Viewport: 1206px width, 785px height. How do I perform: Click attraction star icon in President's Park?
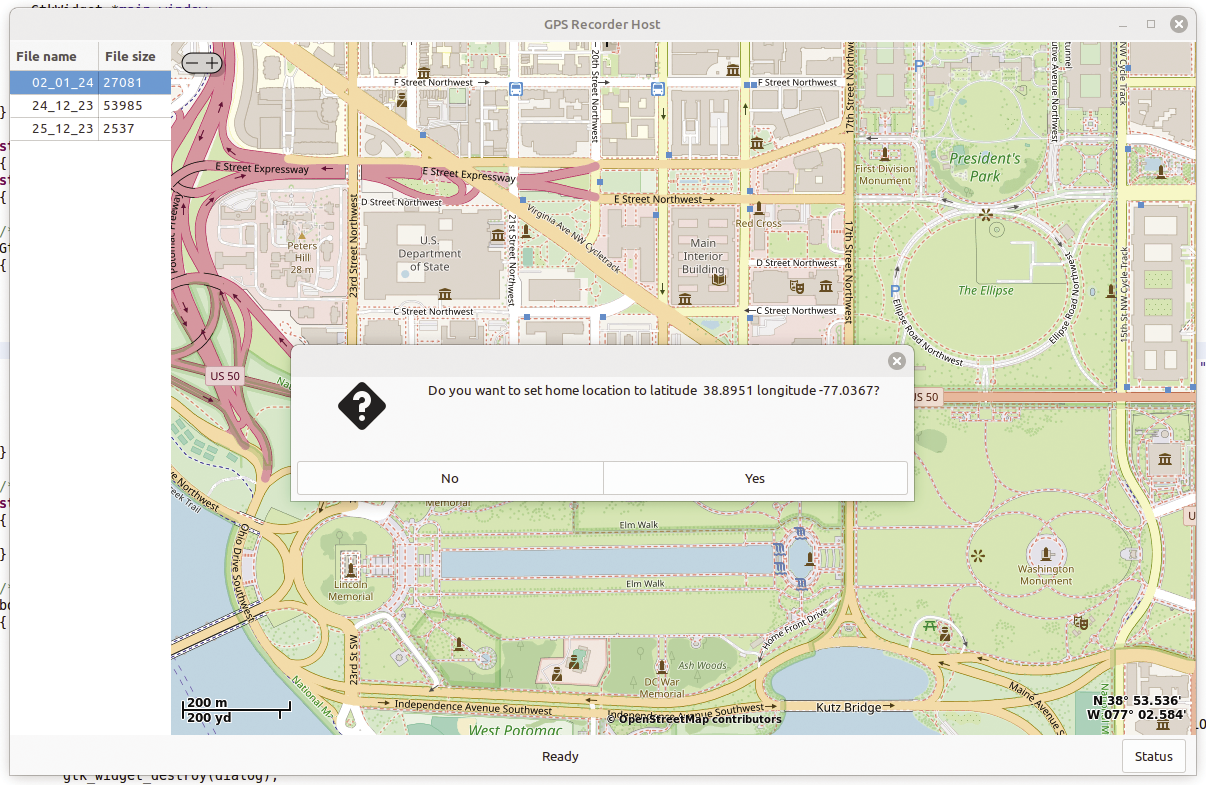pyautogui.click(x=986, y=214)
